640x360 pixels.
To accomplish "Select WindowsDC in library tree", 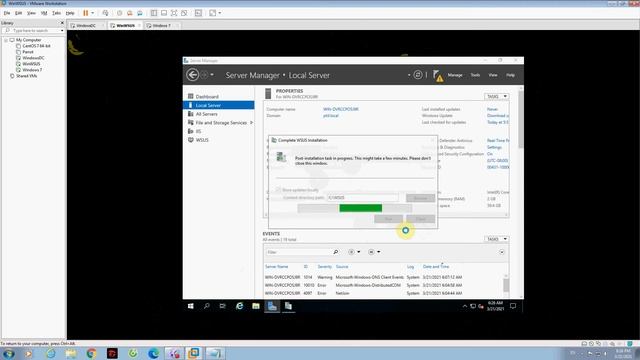I will click(33, 58).
